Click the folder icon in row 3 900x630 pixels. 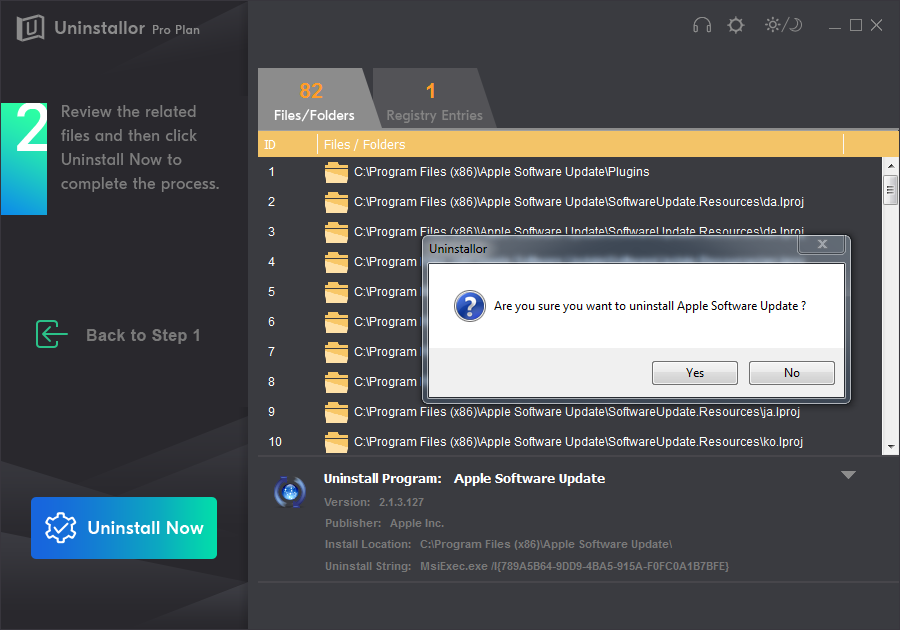336,232
